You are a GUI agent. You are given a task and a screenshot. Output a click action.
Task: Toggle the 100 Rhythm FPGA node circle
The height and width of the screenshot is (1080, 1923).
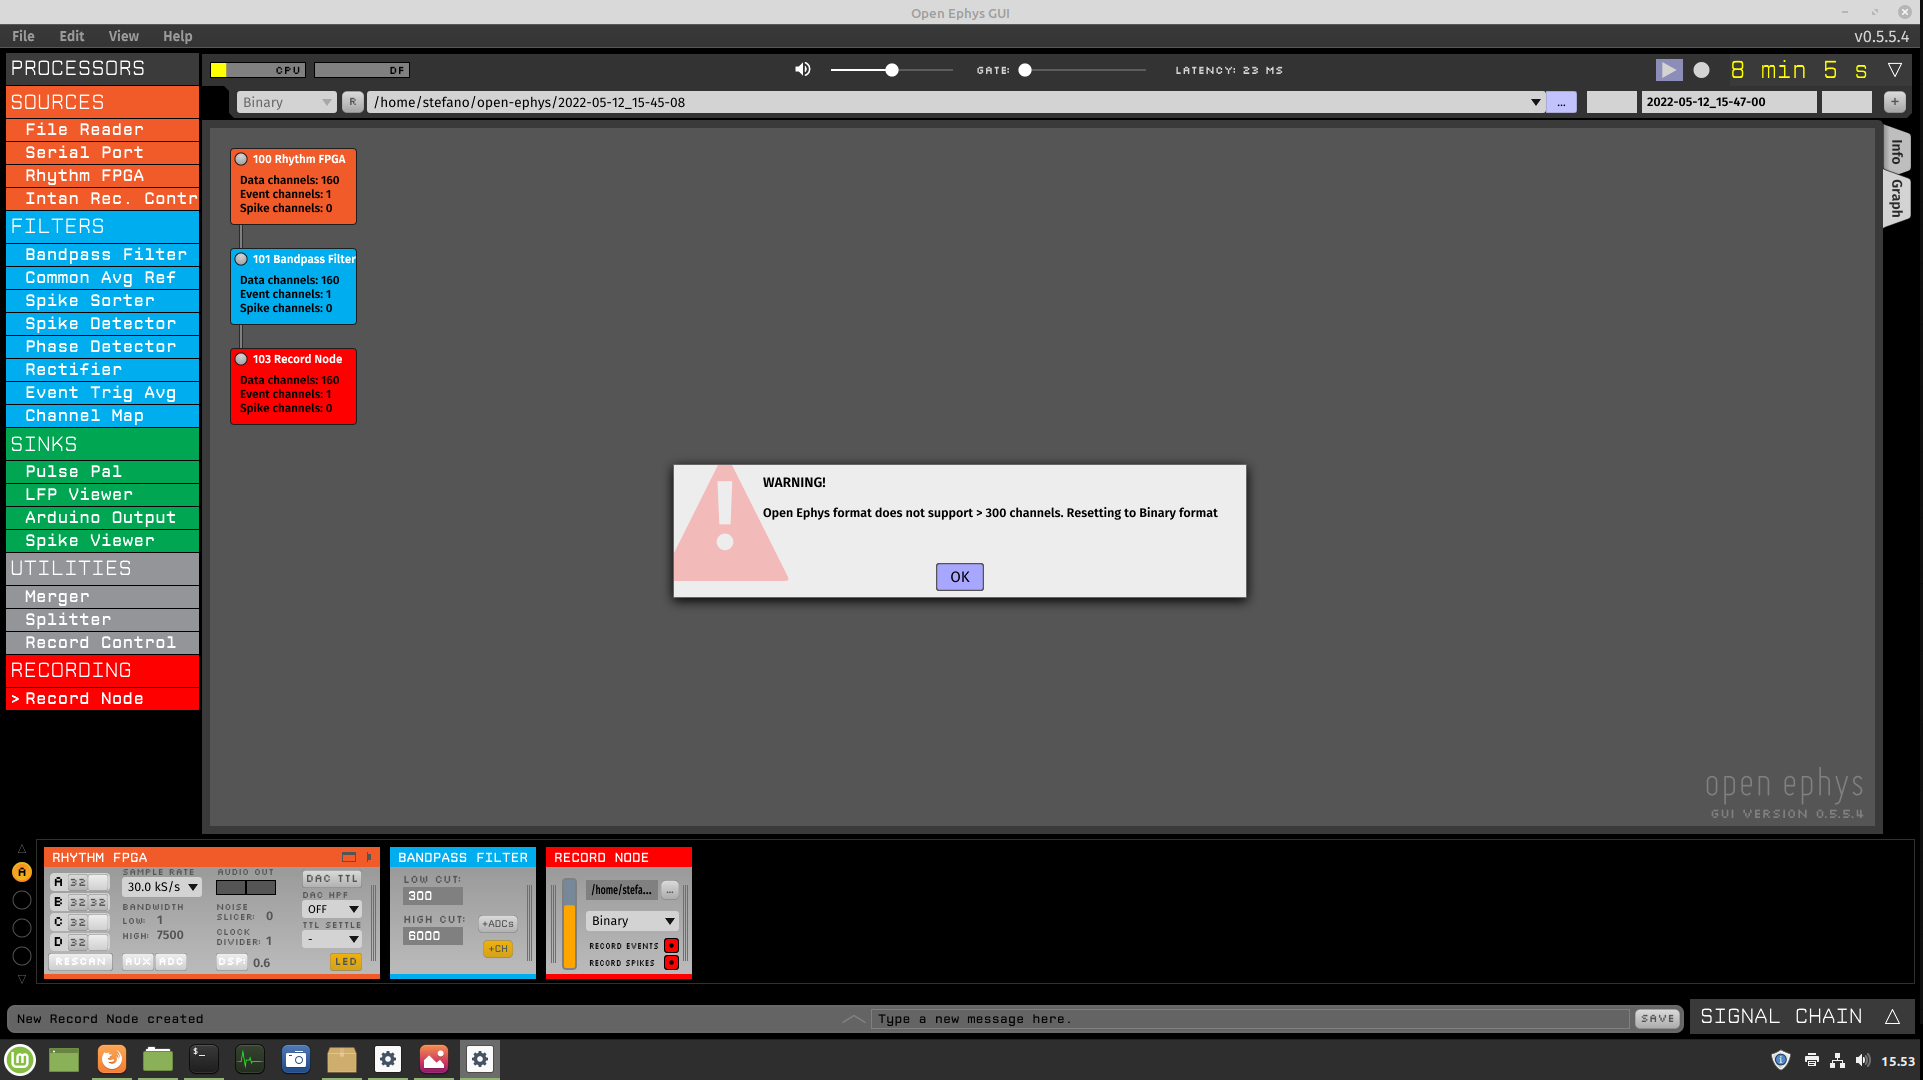click(241, 159)
